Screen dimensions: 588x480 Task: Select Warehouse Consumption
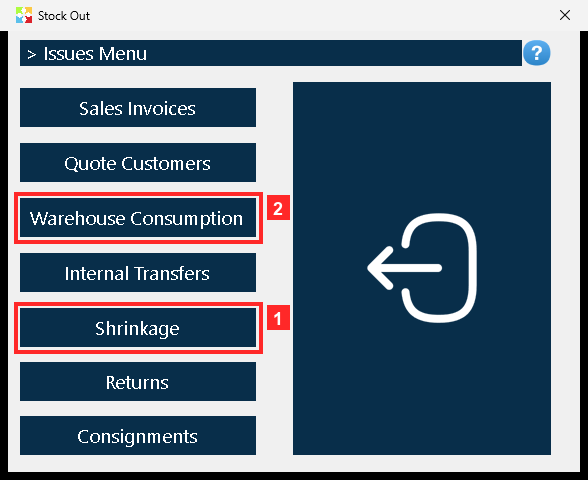pyautogui.click(x=138, y=218)
